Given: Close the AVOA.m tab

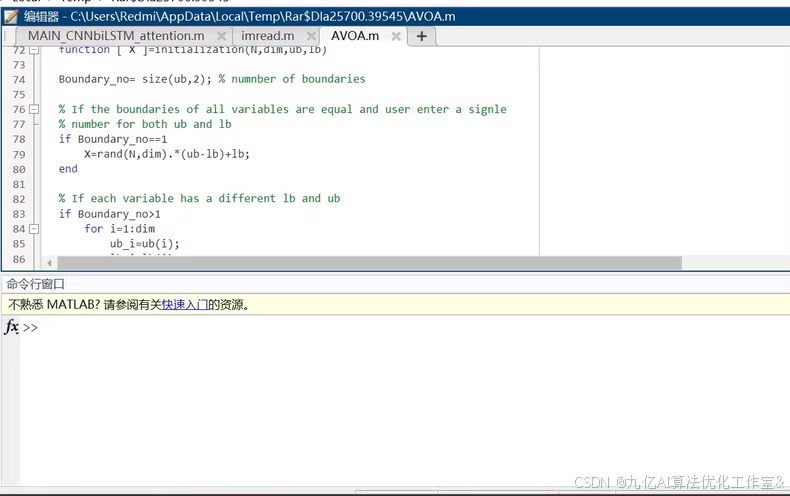Looking at the screenshot, I should tap(396, 36).
